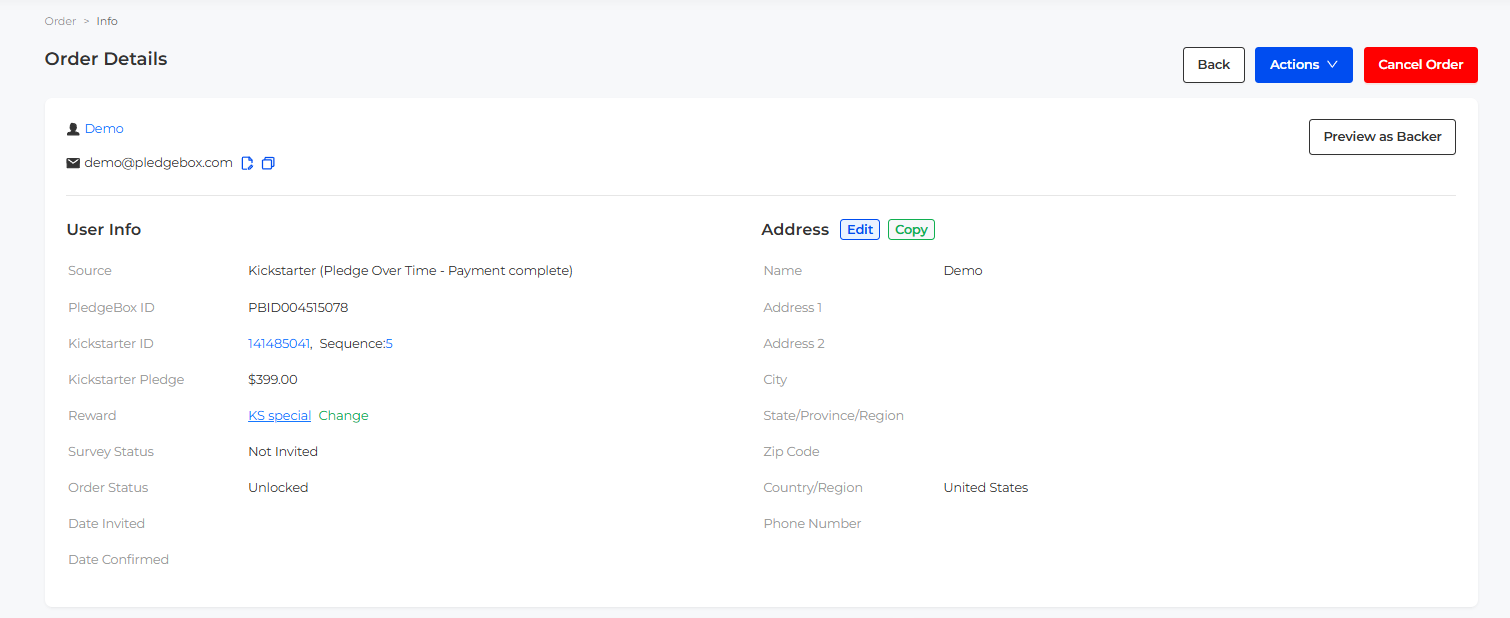Click Info in the breadcrumb trail
The width and height of the screenshot is (1510, 618).
107,21
